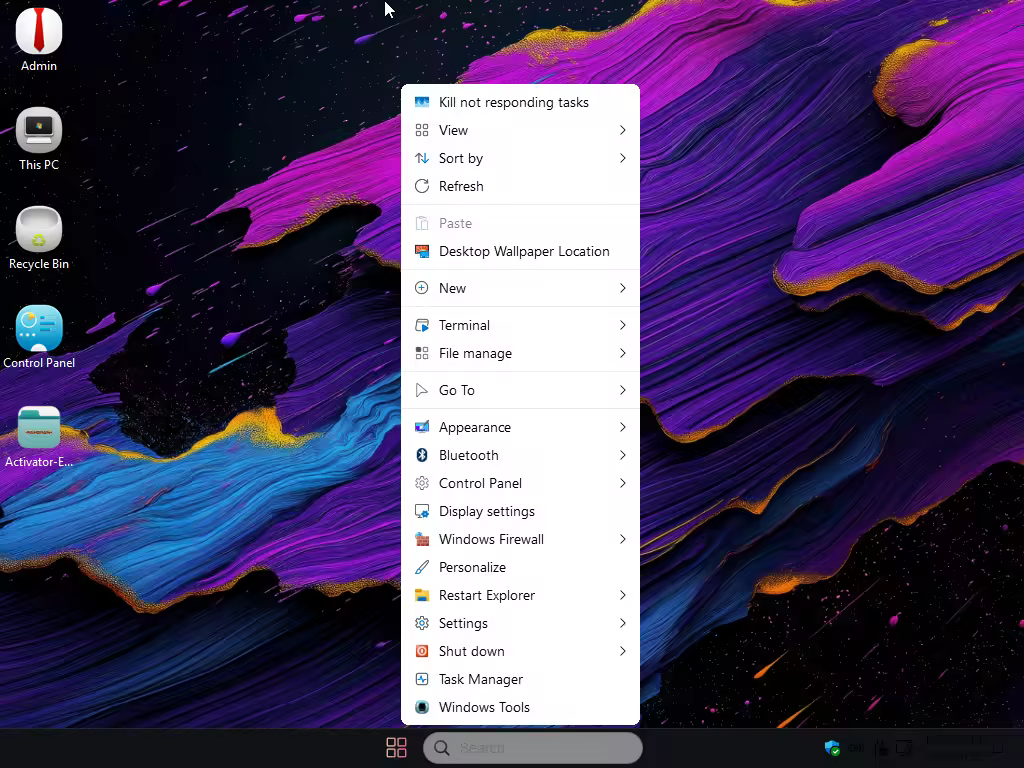The height and width of the screenshot is (768, 1024).
Task: Click Personalize in the context menu
Action: pos(472,567)
